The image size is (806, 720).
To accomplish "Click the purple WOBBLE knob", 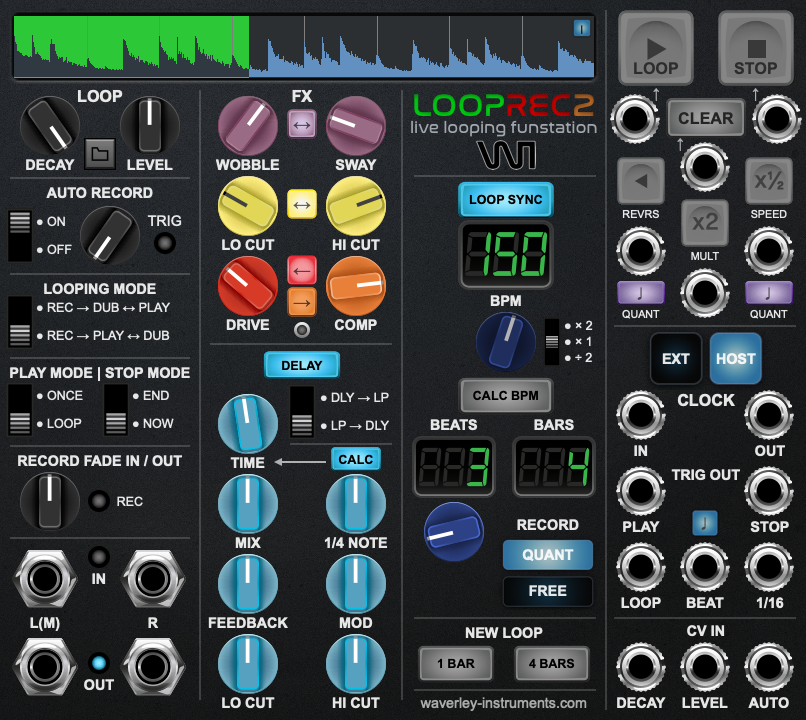I will point(248,125).
